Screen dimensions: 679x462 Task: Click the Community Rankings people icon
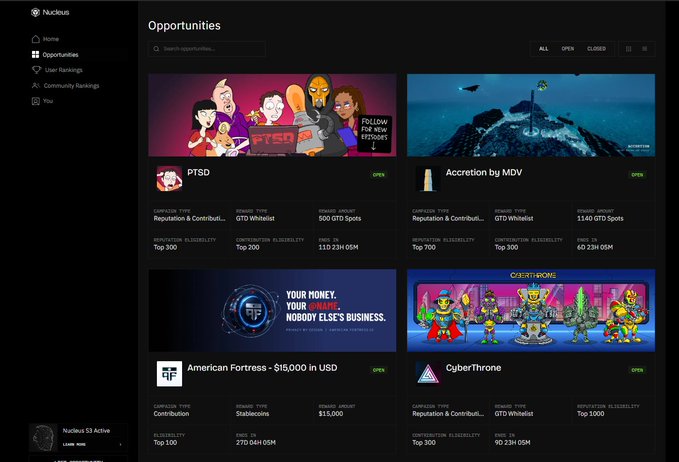(x=36, y=85)
